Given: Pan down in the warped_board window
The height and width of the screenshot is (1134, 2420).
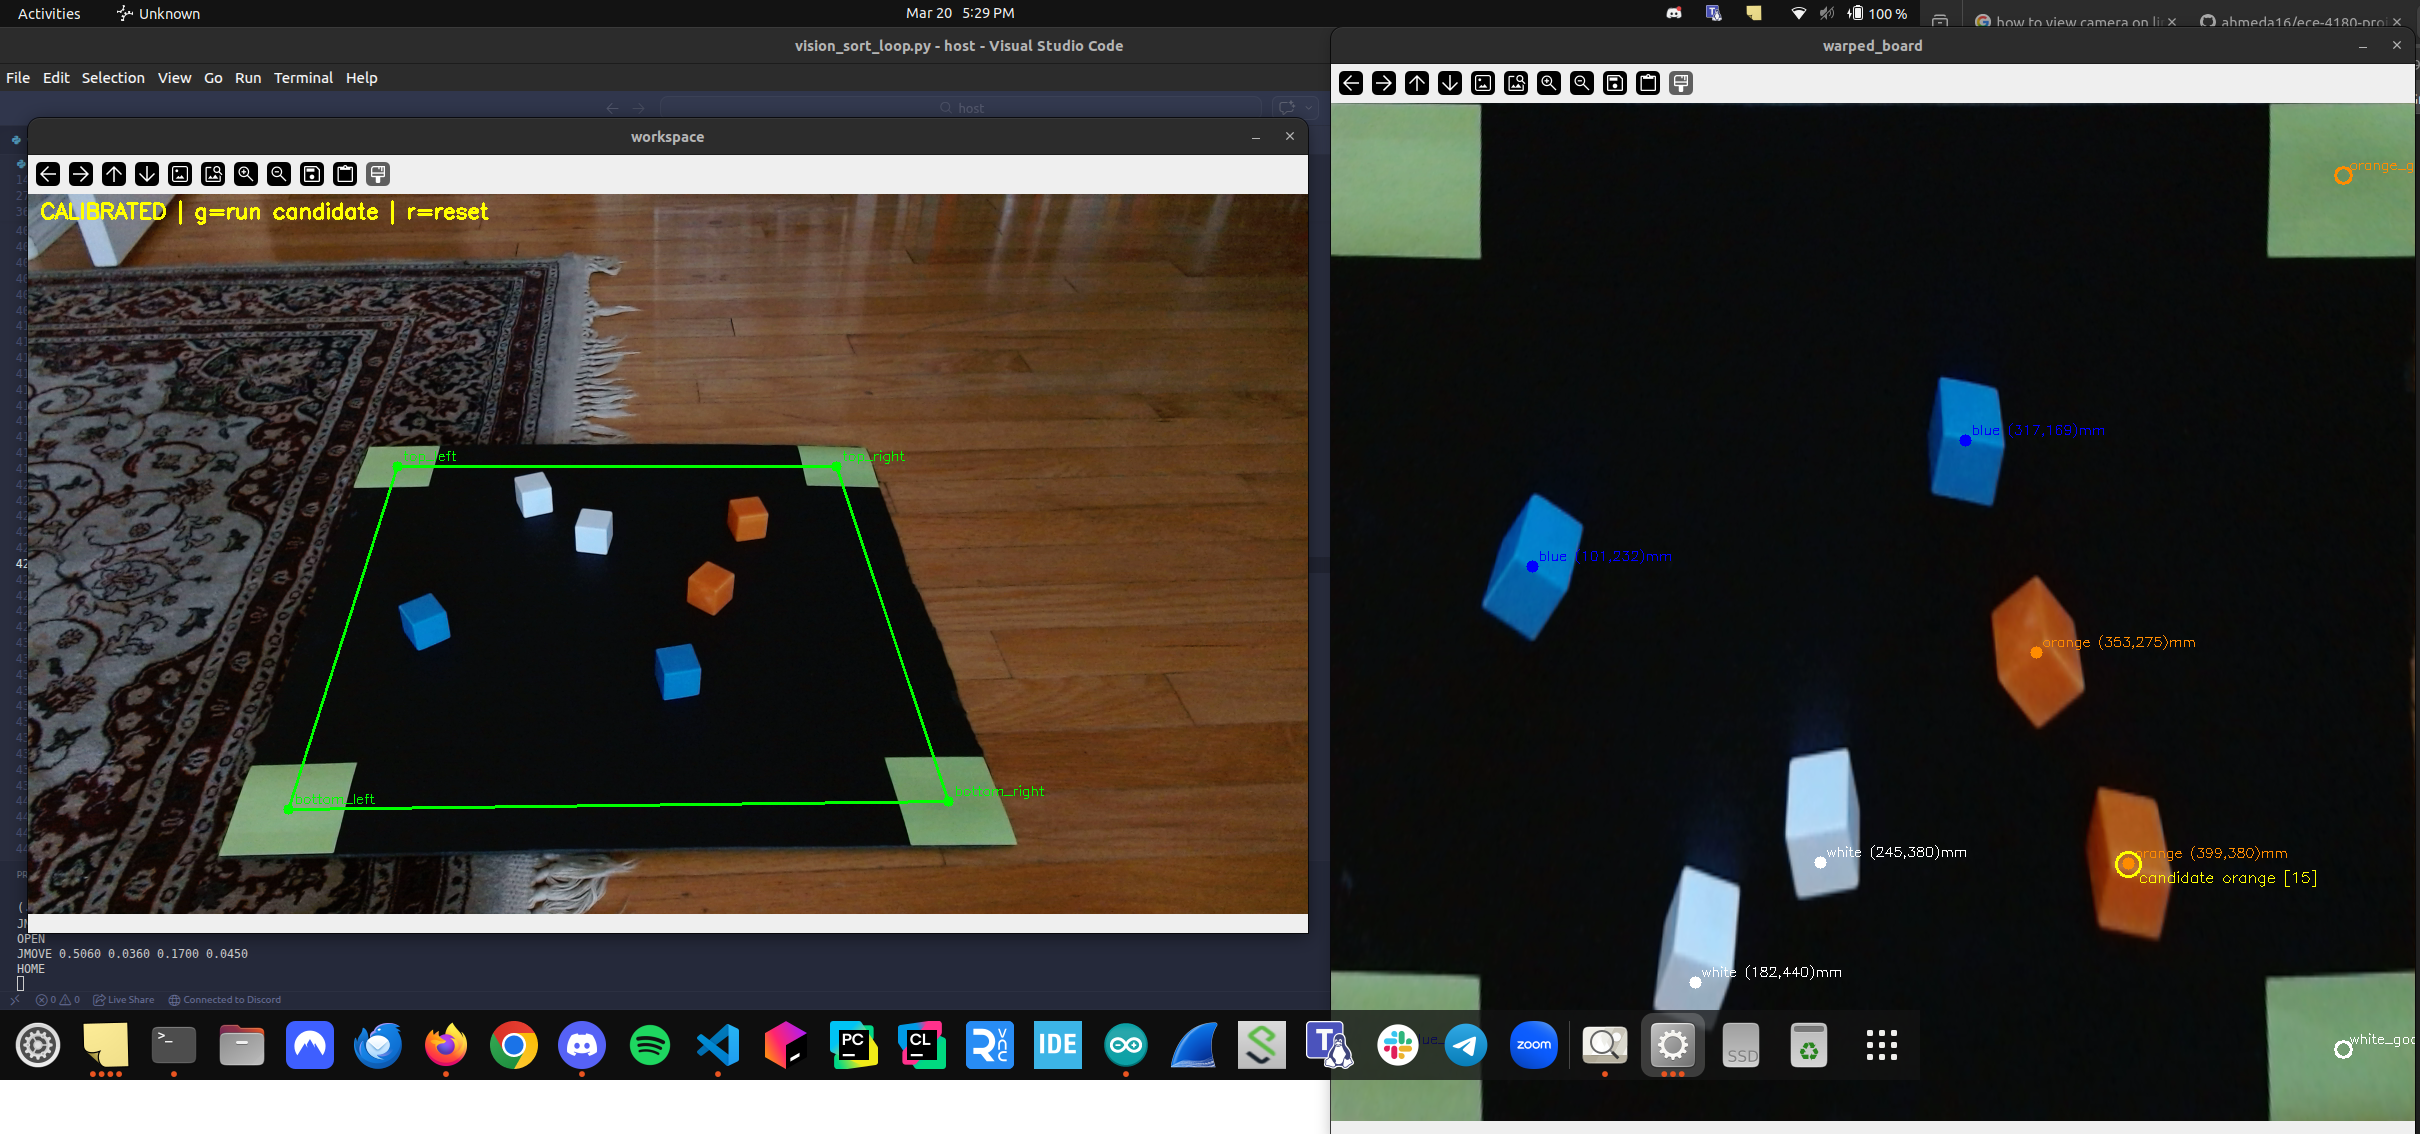Looking at the screenshot, I should tap(1450, 83).
